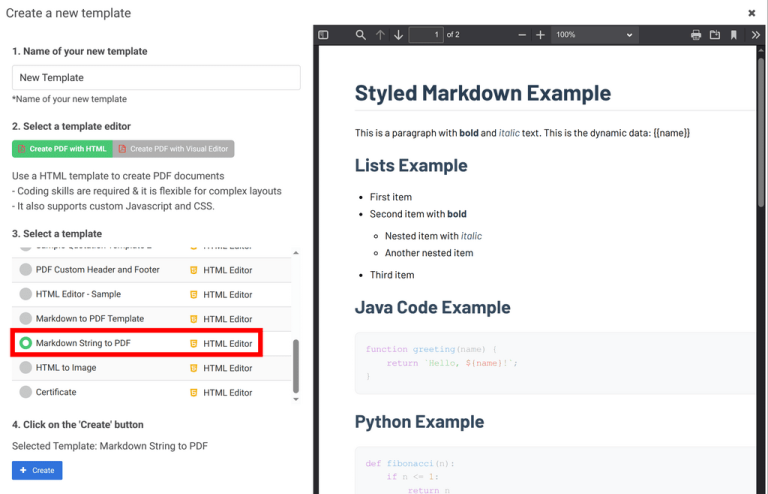Go to previous PDF page arrow

coord(380,35)
